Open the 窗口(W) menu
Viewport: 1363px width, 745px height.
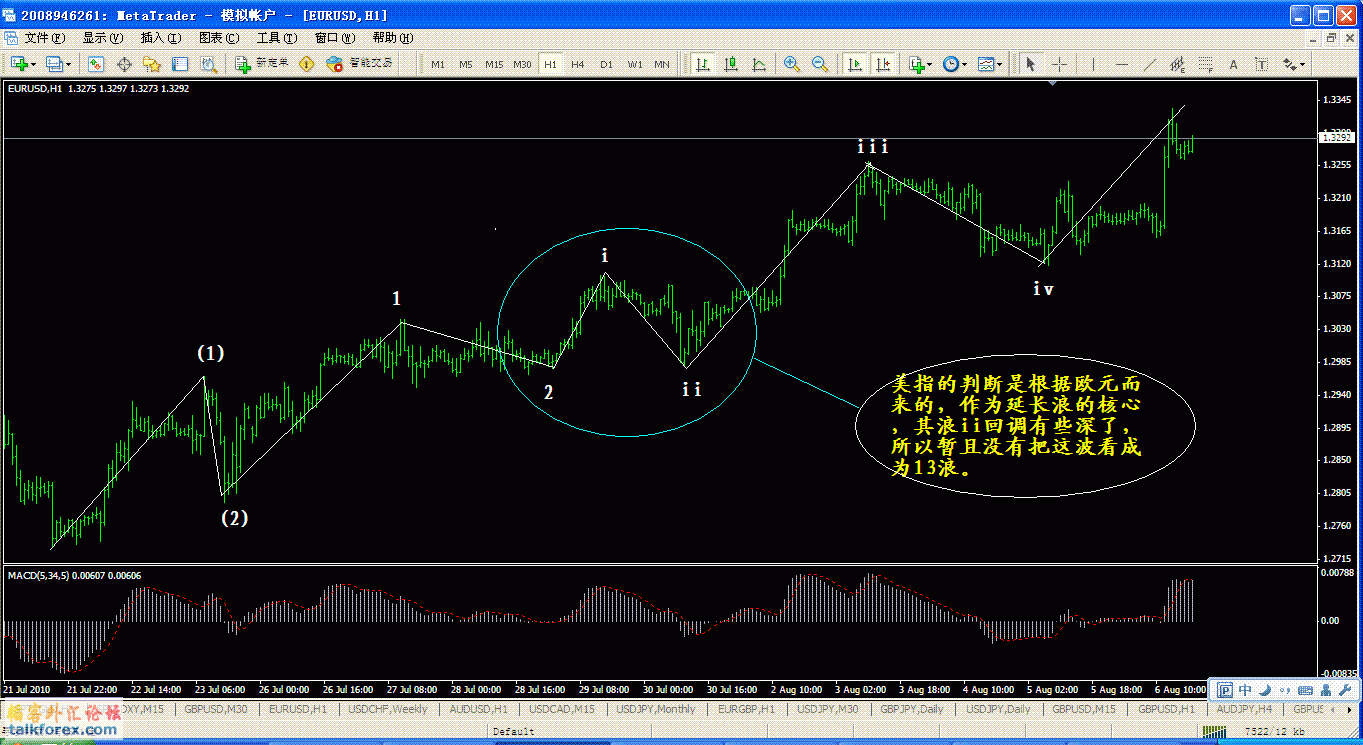coord(335,38)
